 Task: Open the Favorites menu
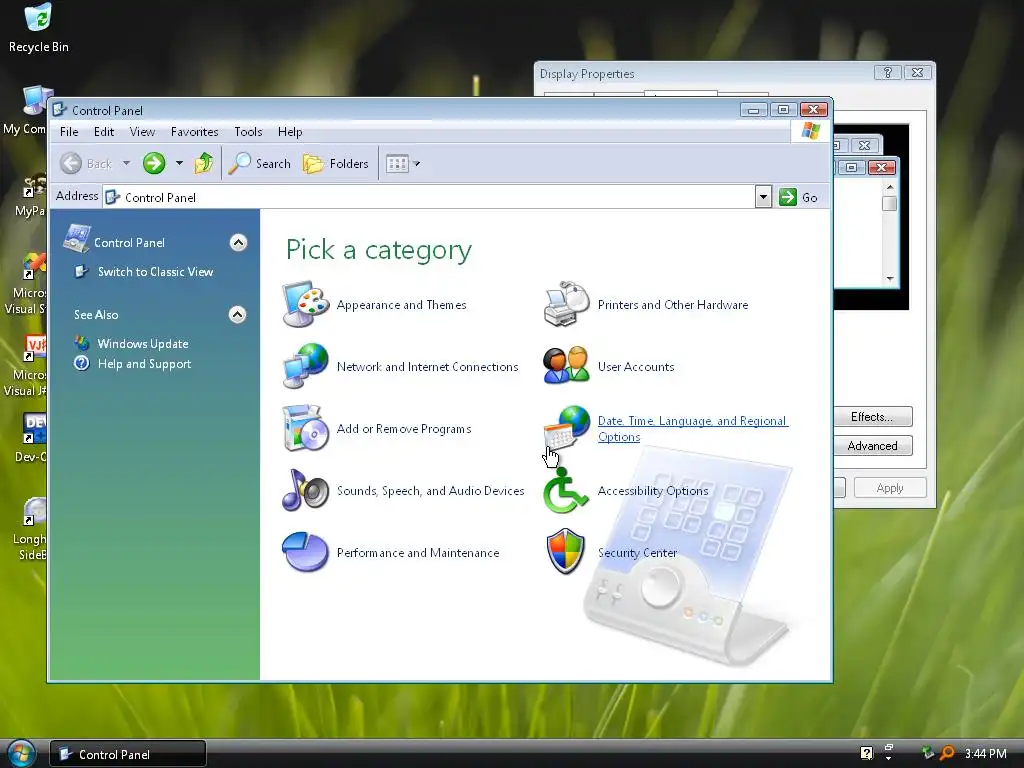(195, 132)
